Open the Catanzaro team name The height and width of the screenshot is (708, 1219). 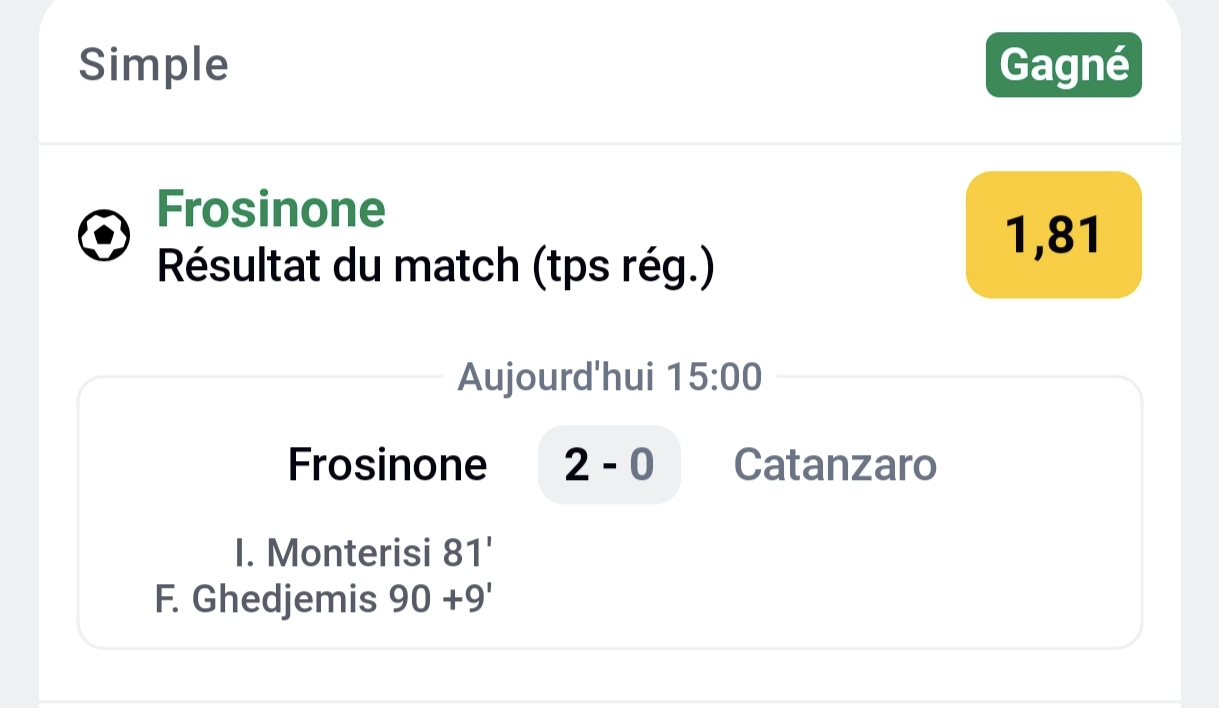pyautogui.click(x=835, y=465)
